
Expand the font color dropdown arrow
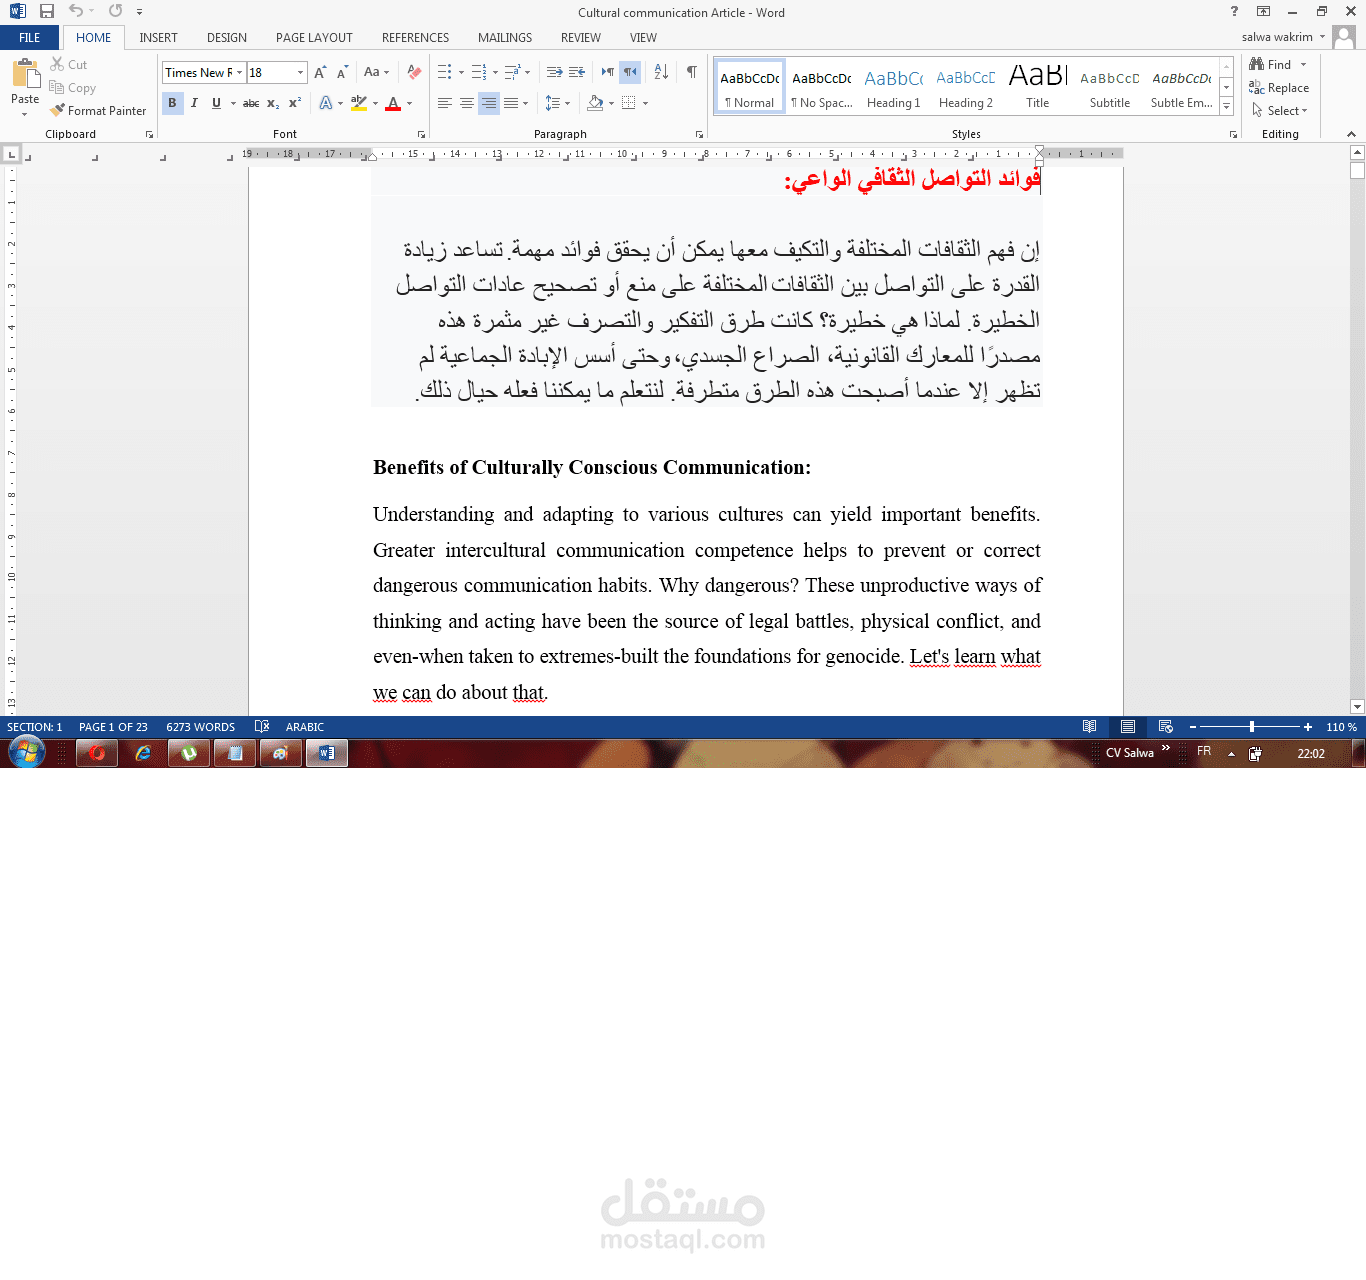click(408, 103)
